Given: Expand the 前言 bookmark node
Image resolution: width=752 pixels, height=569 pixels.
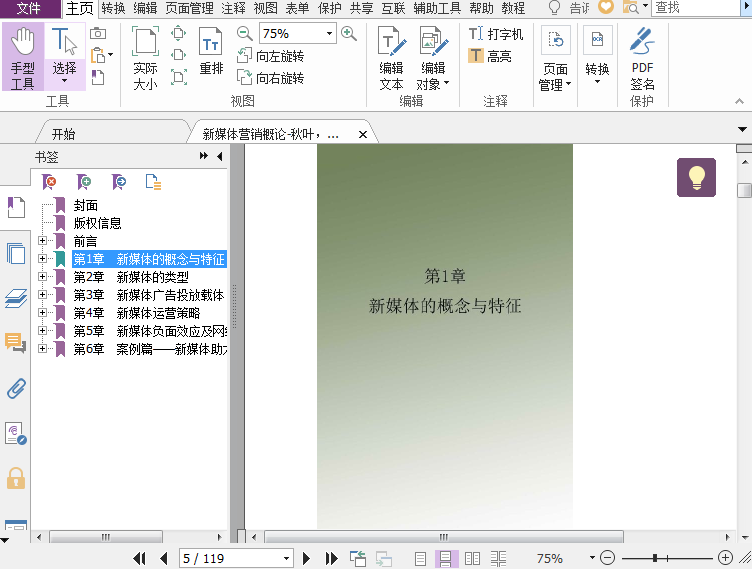Looking at the screenshot, I should [x=42, y=241].
